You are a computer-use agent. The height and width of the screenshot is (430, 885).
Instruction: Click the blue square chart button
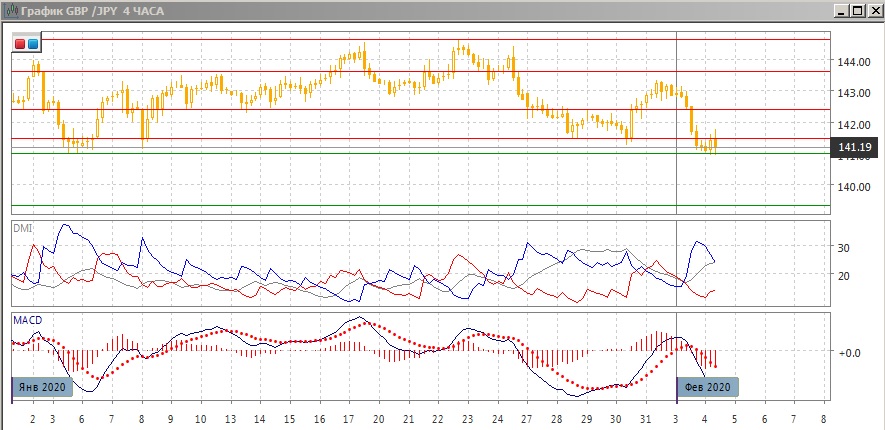click(33, 44)
